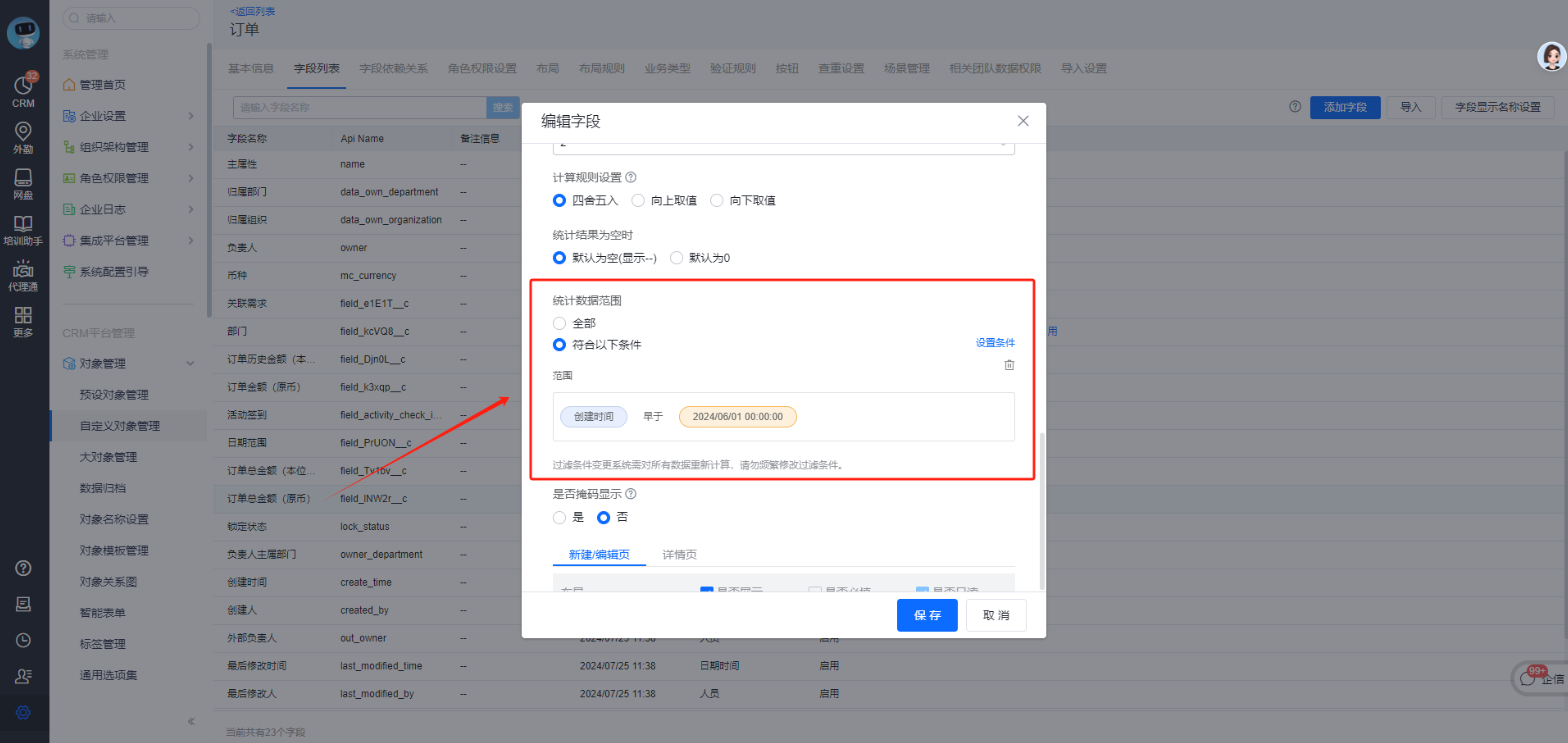Close the 编辑字段 dialog
The image size is (1568, 743).
1023,121
